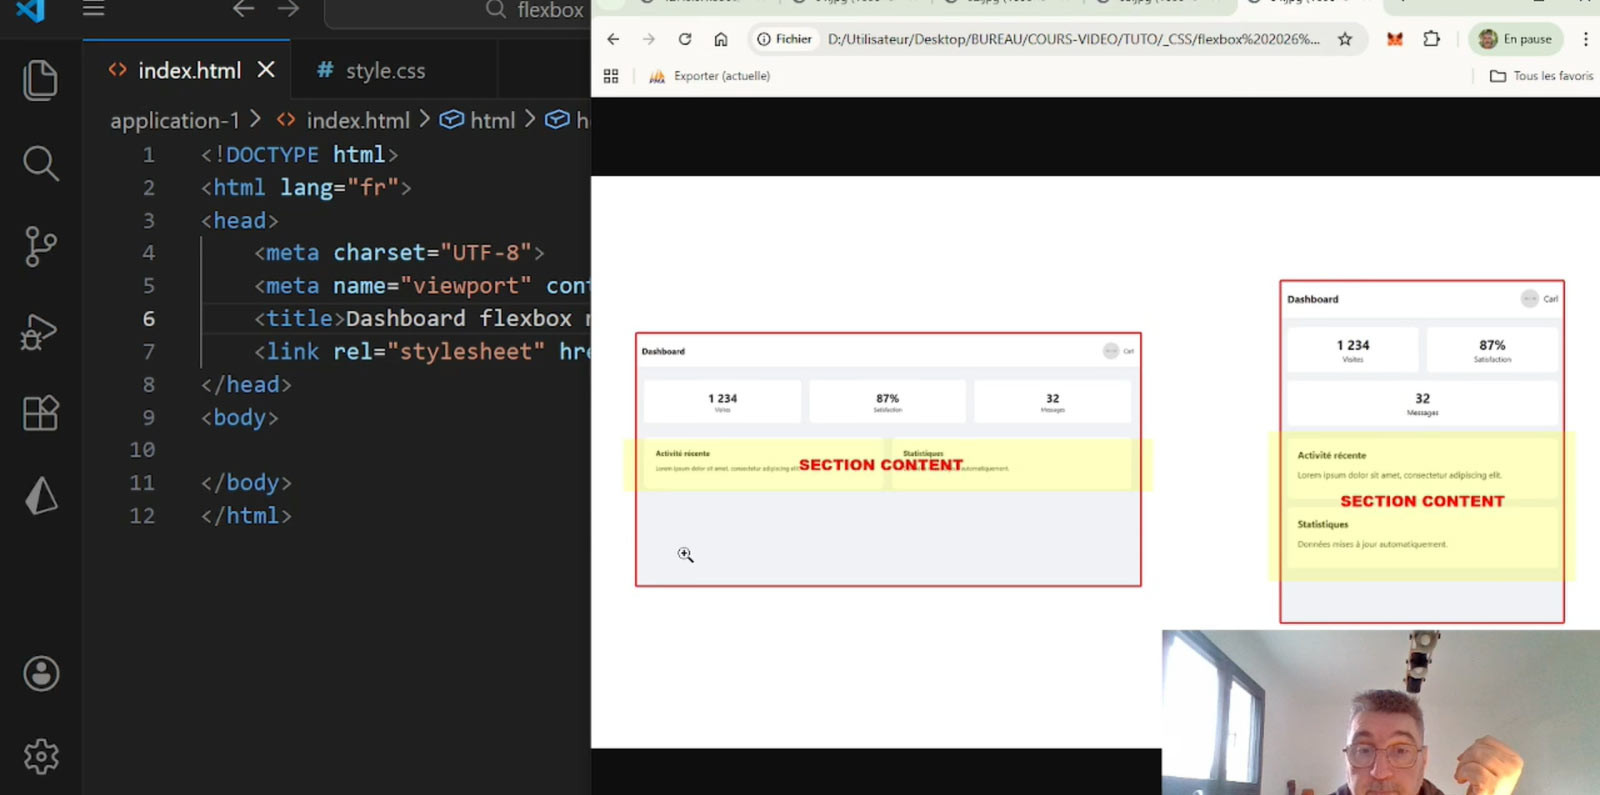Click the browser home button
1600x795 pixels.
point(721,39)
